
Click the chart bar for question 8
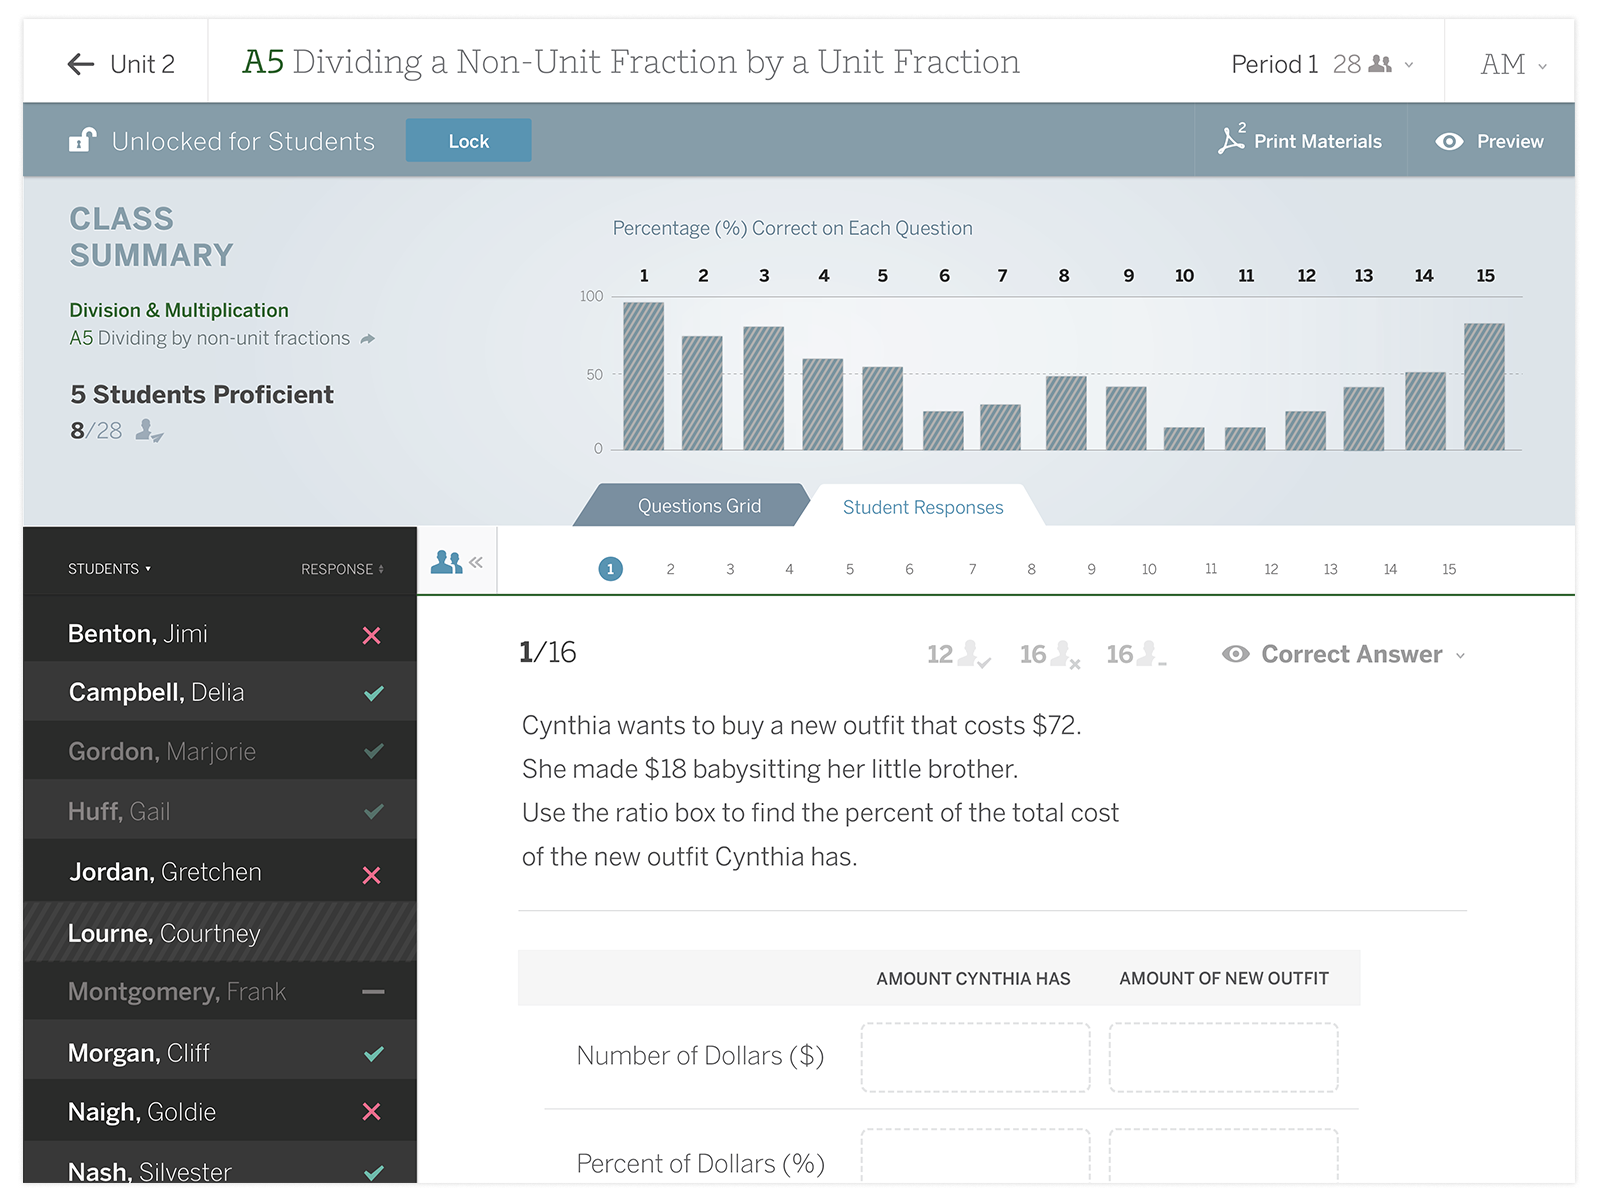(1066, 413)
